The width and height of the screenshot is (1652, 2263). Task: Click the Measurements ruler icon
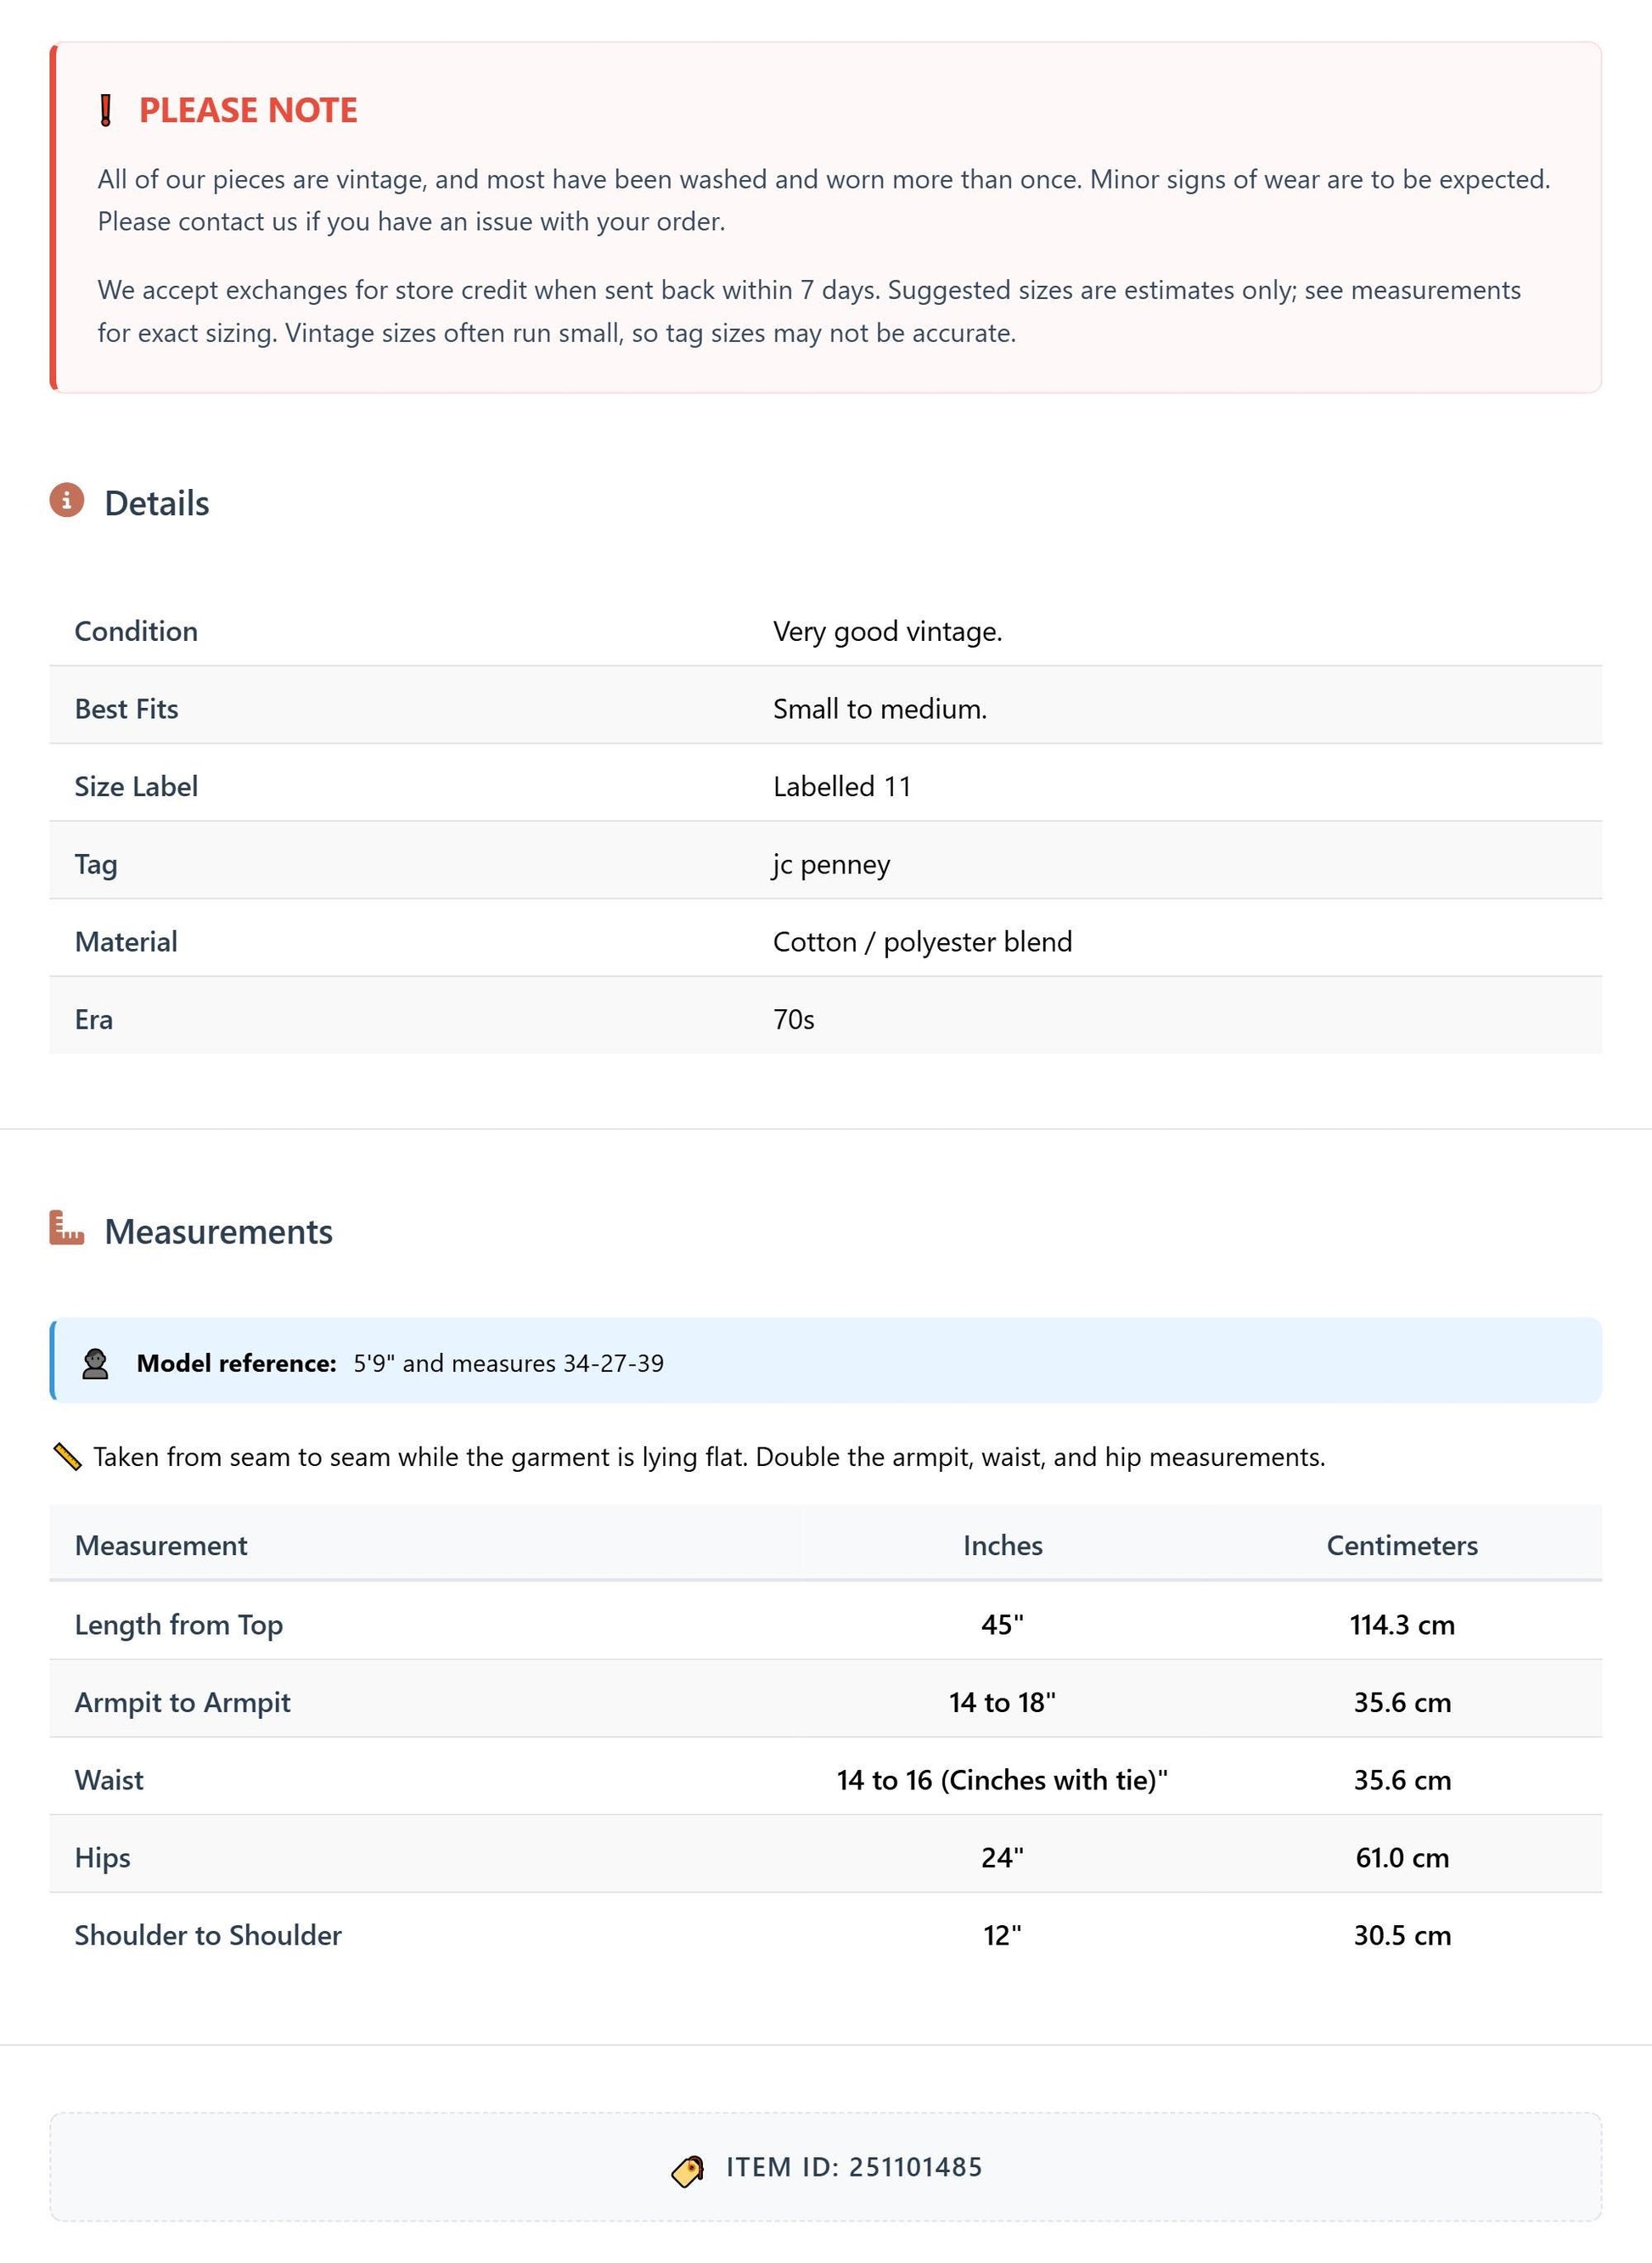tap(67, 1228)
